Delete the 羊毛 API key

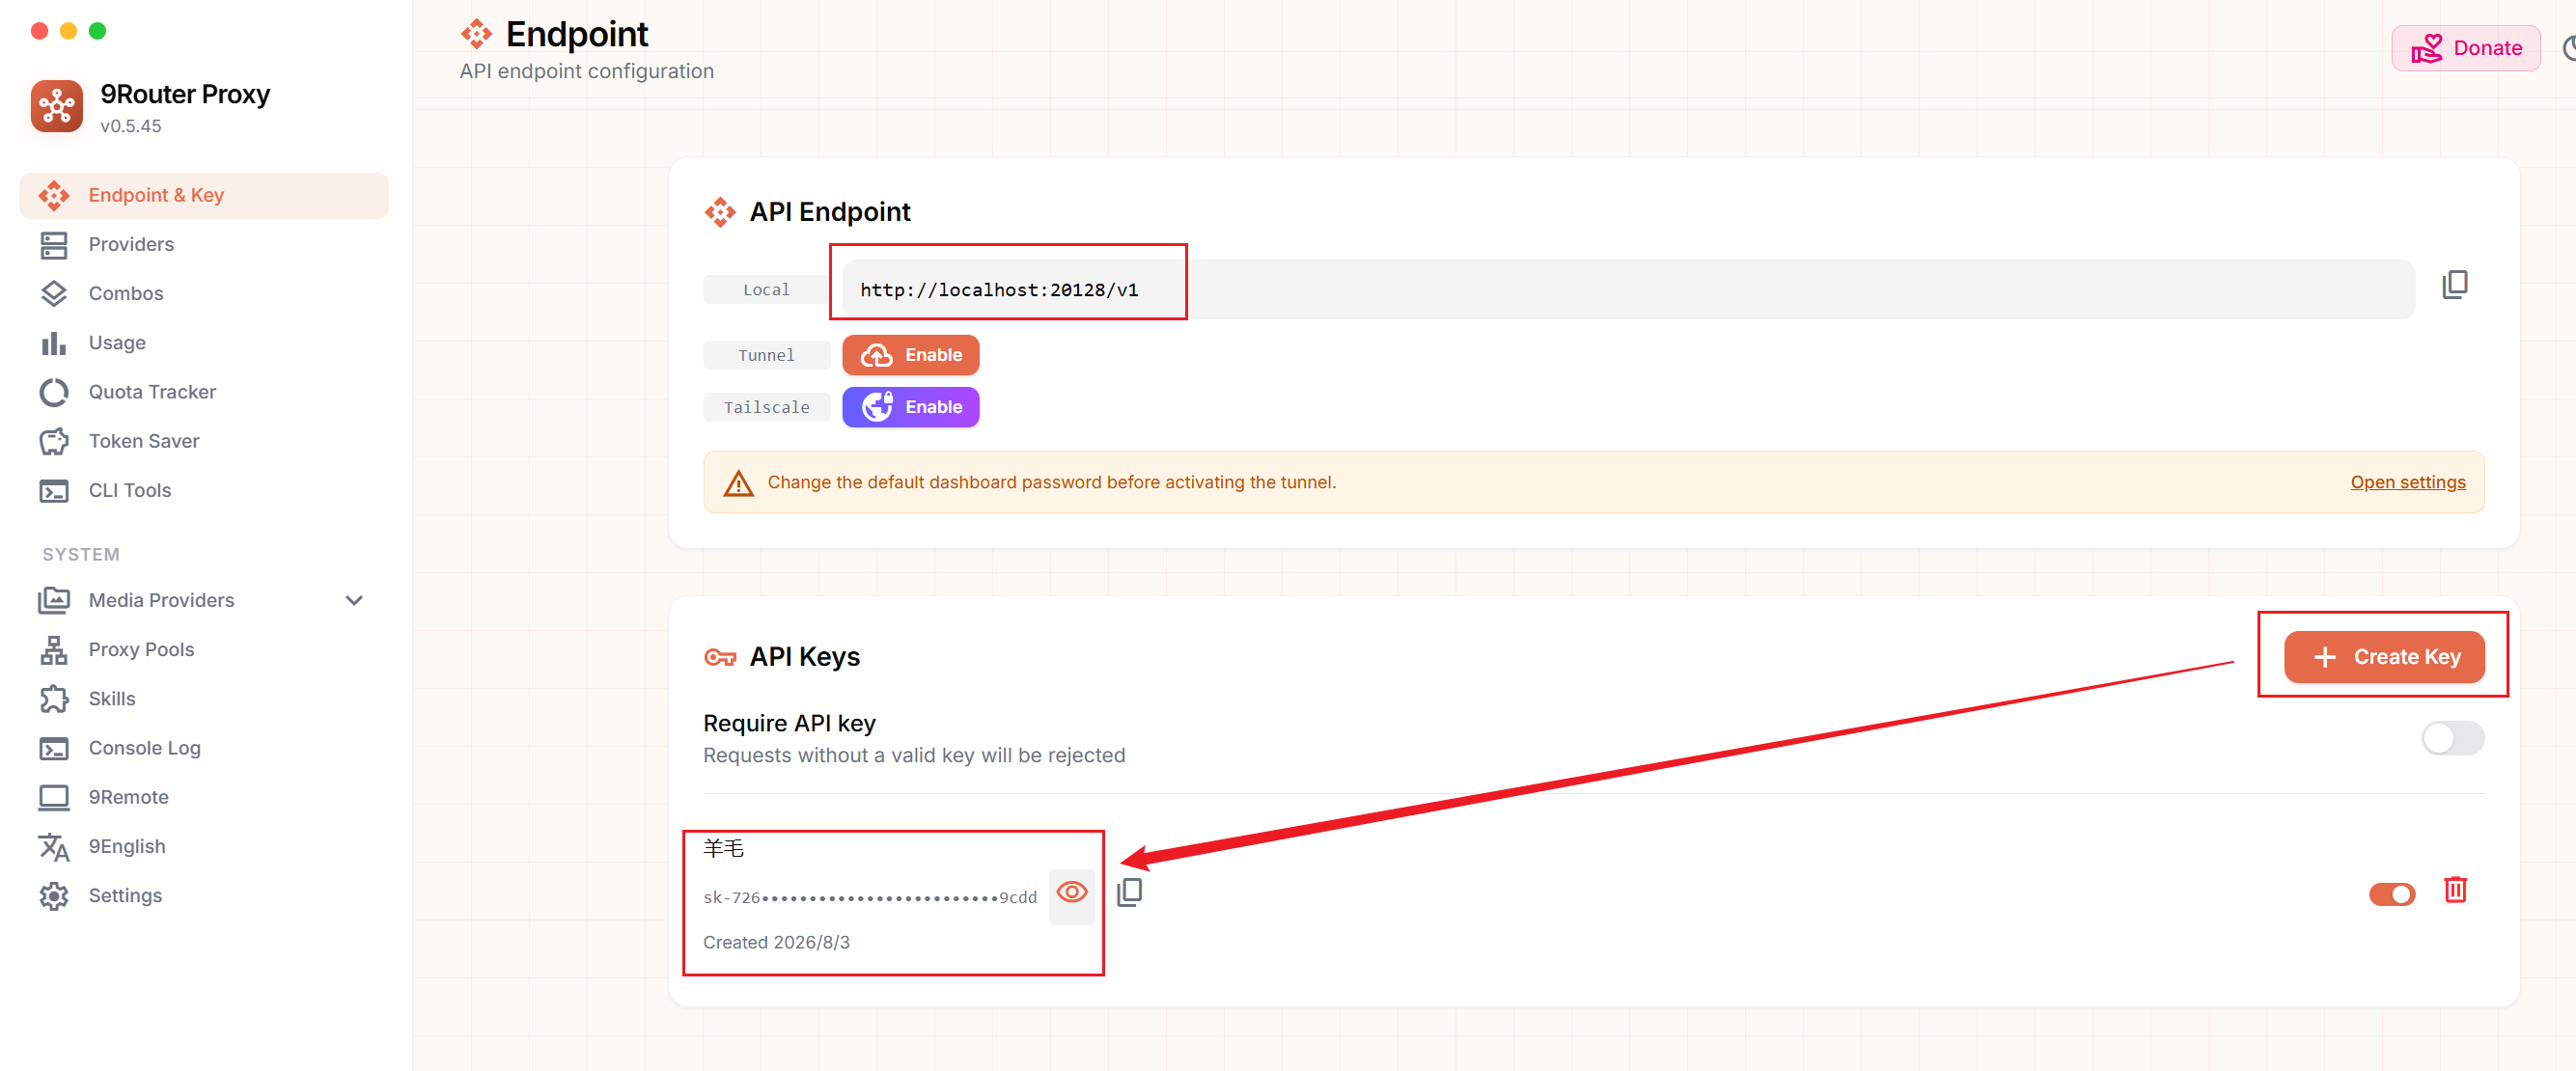click(2455, 889)
